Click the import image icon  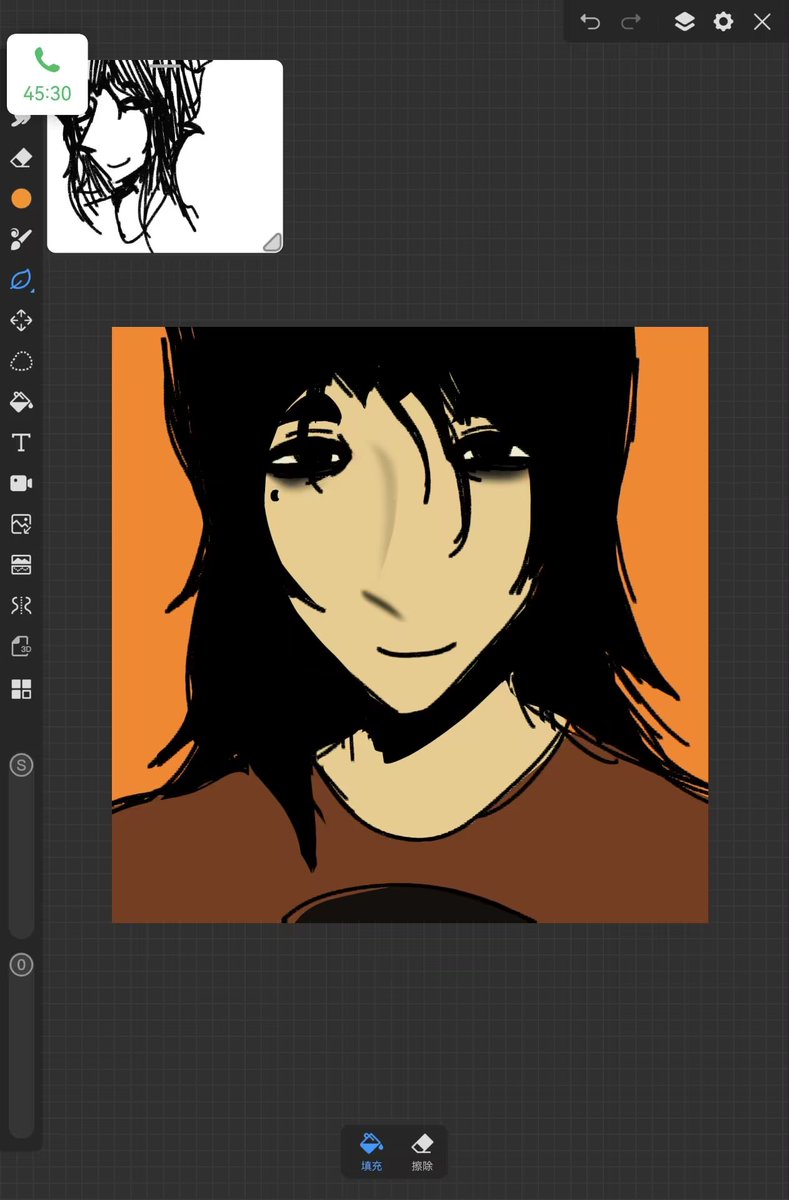(x=21, y=524)
